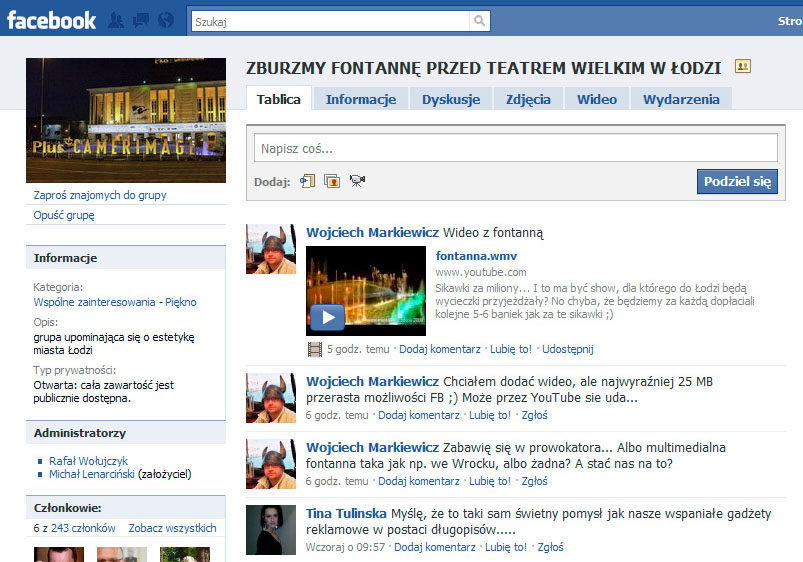Click Dodaj komentarz on the video post
Image resolution: width=803 pixels, height=562 pixels.
(440, 349)
